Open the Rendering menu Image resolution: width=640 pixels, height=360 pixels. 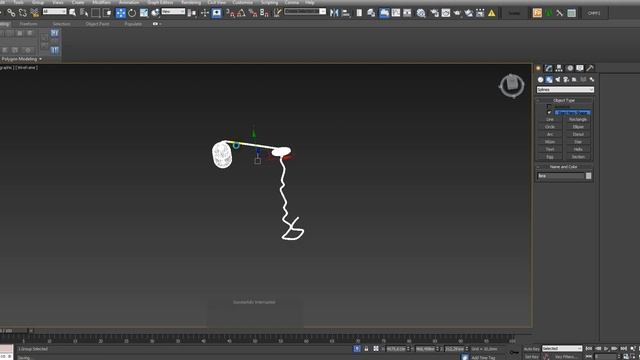191,2
